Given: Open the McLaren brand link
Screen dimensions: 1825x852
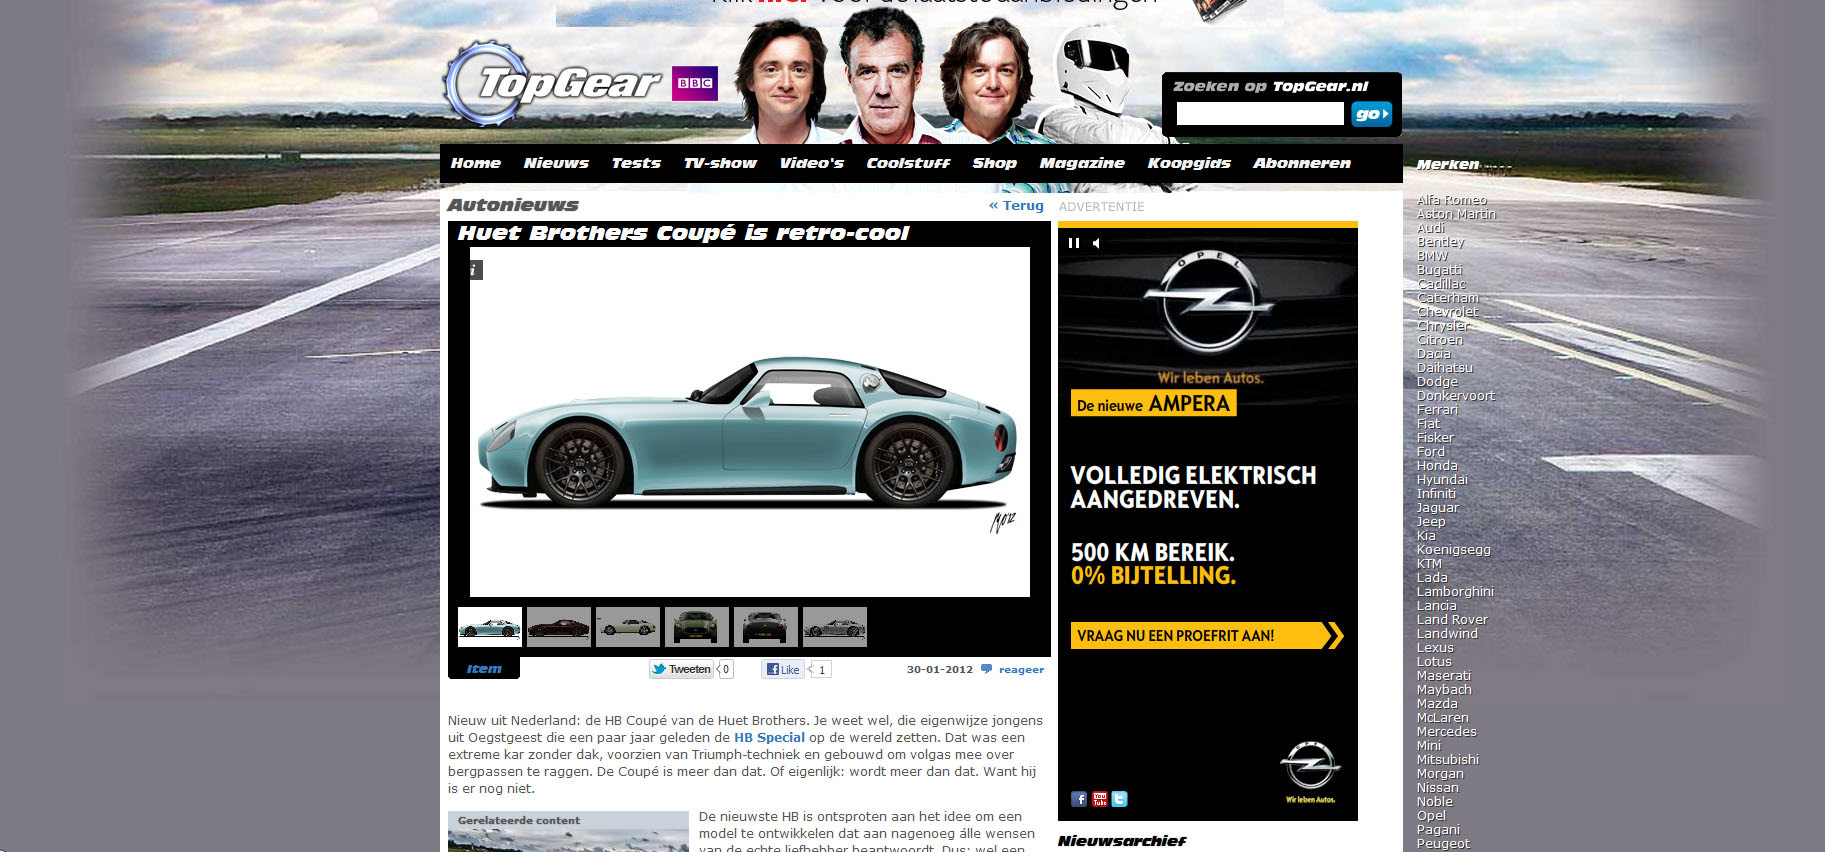Looking at the screenshot, I should 1443,718.
